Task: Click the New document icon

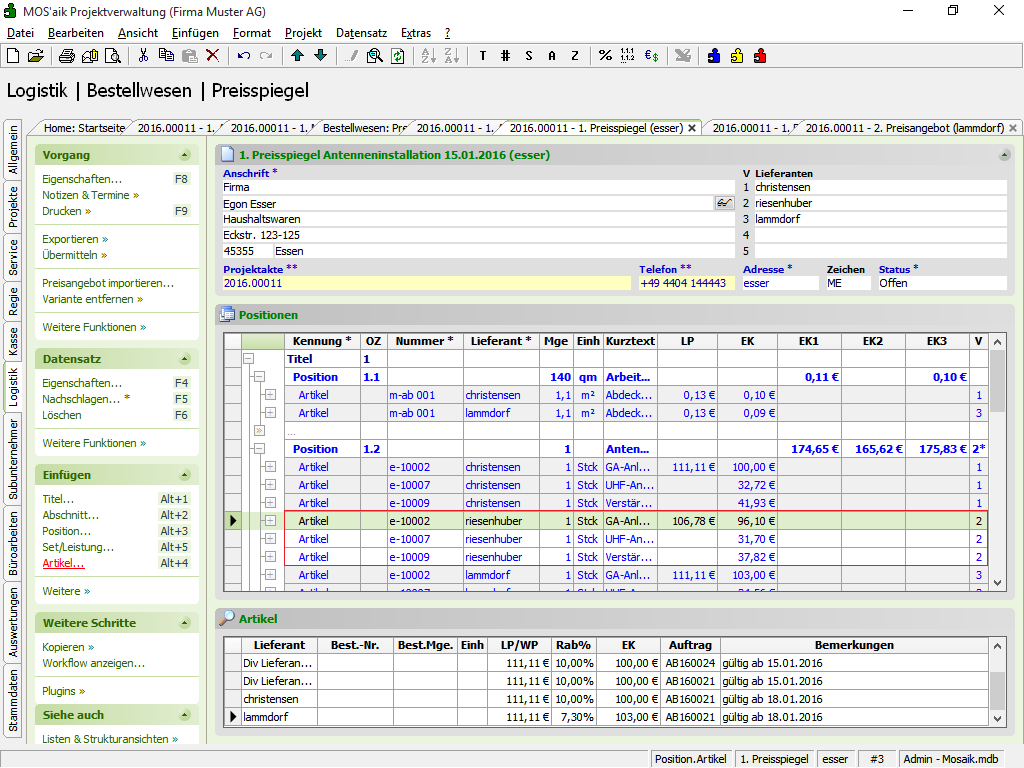Action: (13, 56)
